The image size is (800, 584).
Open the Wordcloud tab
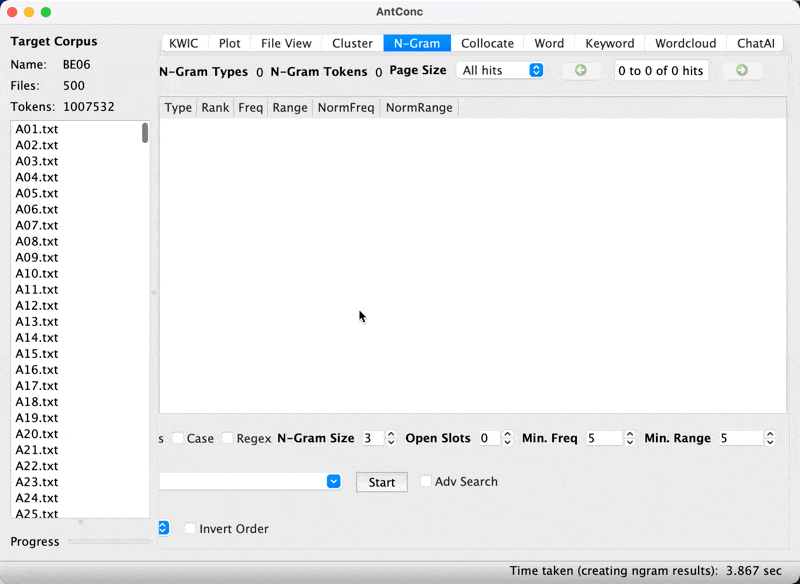(x=685, y=43)
